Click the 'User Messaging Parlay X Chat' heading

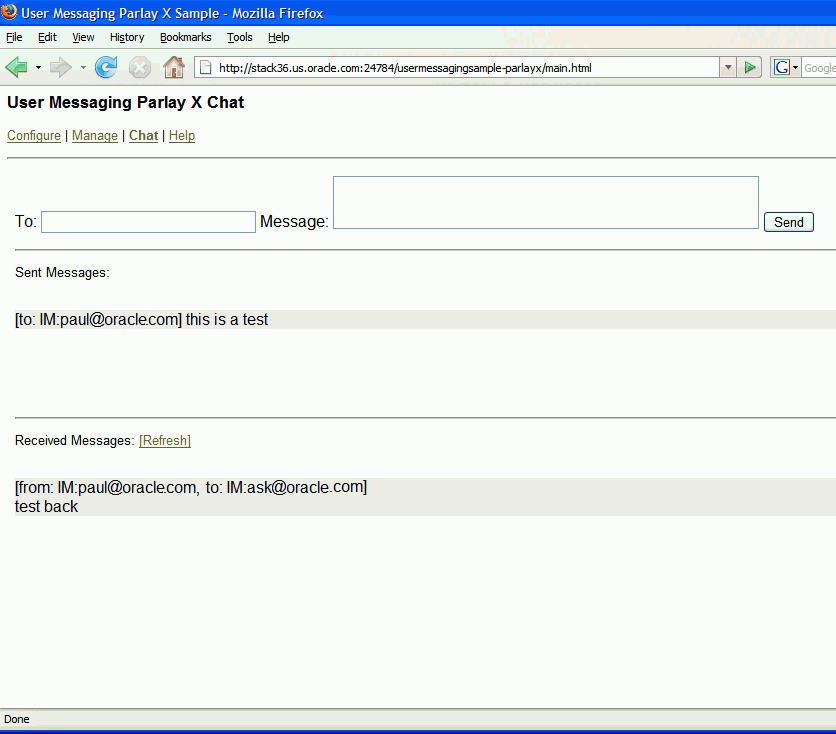click(126, 102)
